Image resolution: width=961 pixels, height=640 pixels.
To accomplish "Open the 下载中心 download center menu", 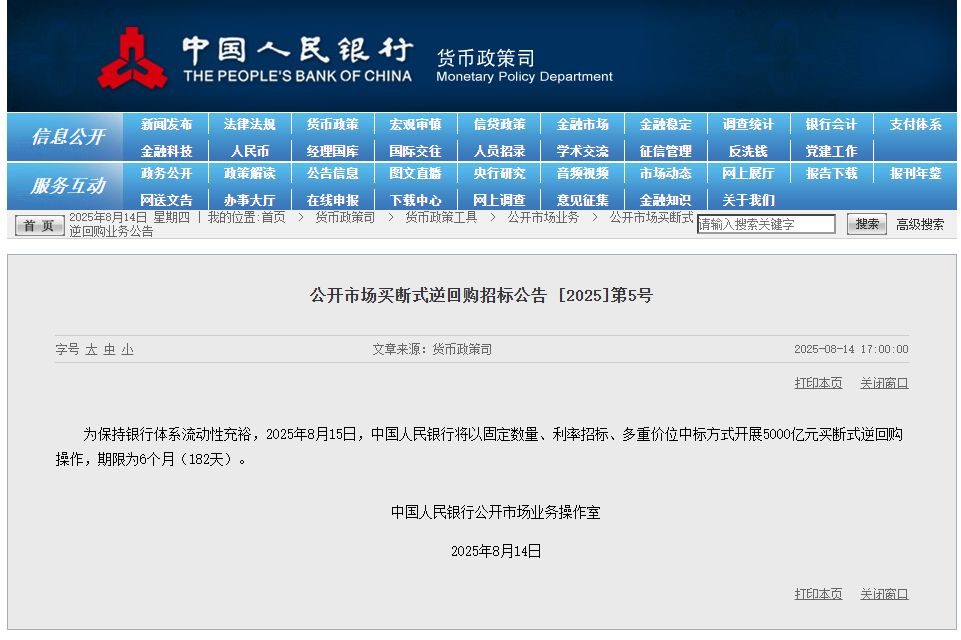I will coord(415,199).
